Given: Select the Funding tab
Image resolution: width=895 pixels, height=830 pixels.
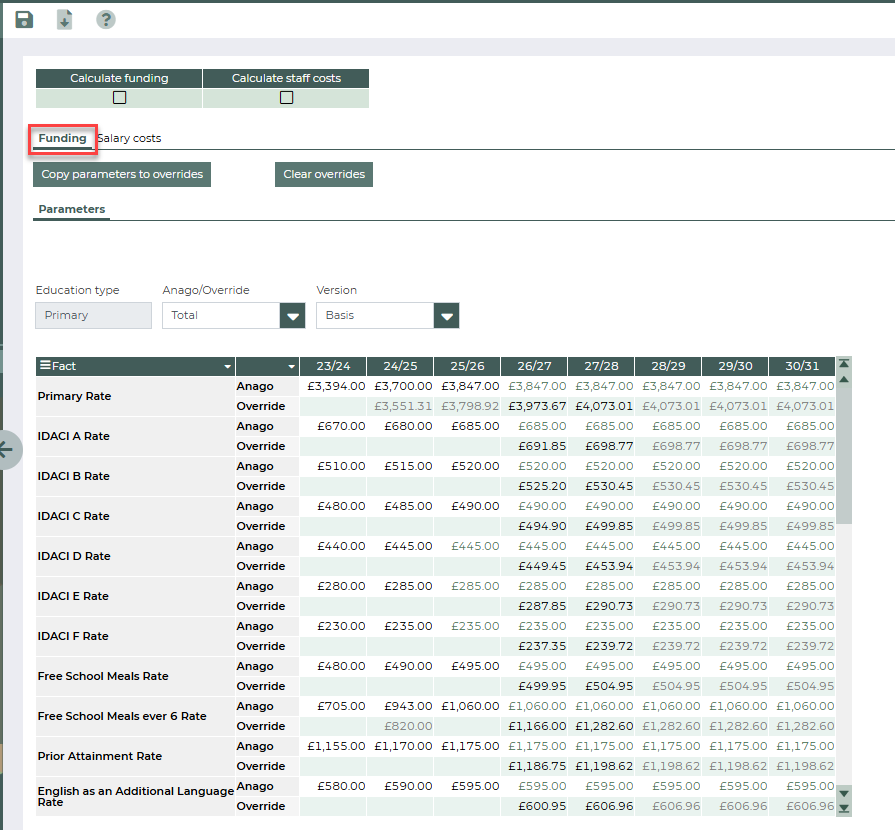Looking at the screenshot, I should 62,138.
